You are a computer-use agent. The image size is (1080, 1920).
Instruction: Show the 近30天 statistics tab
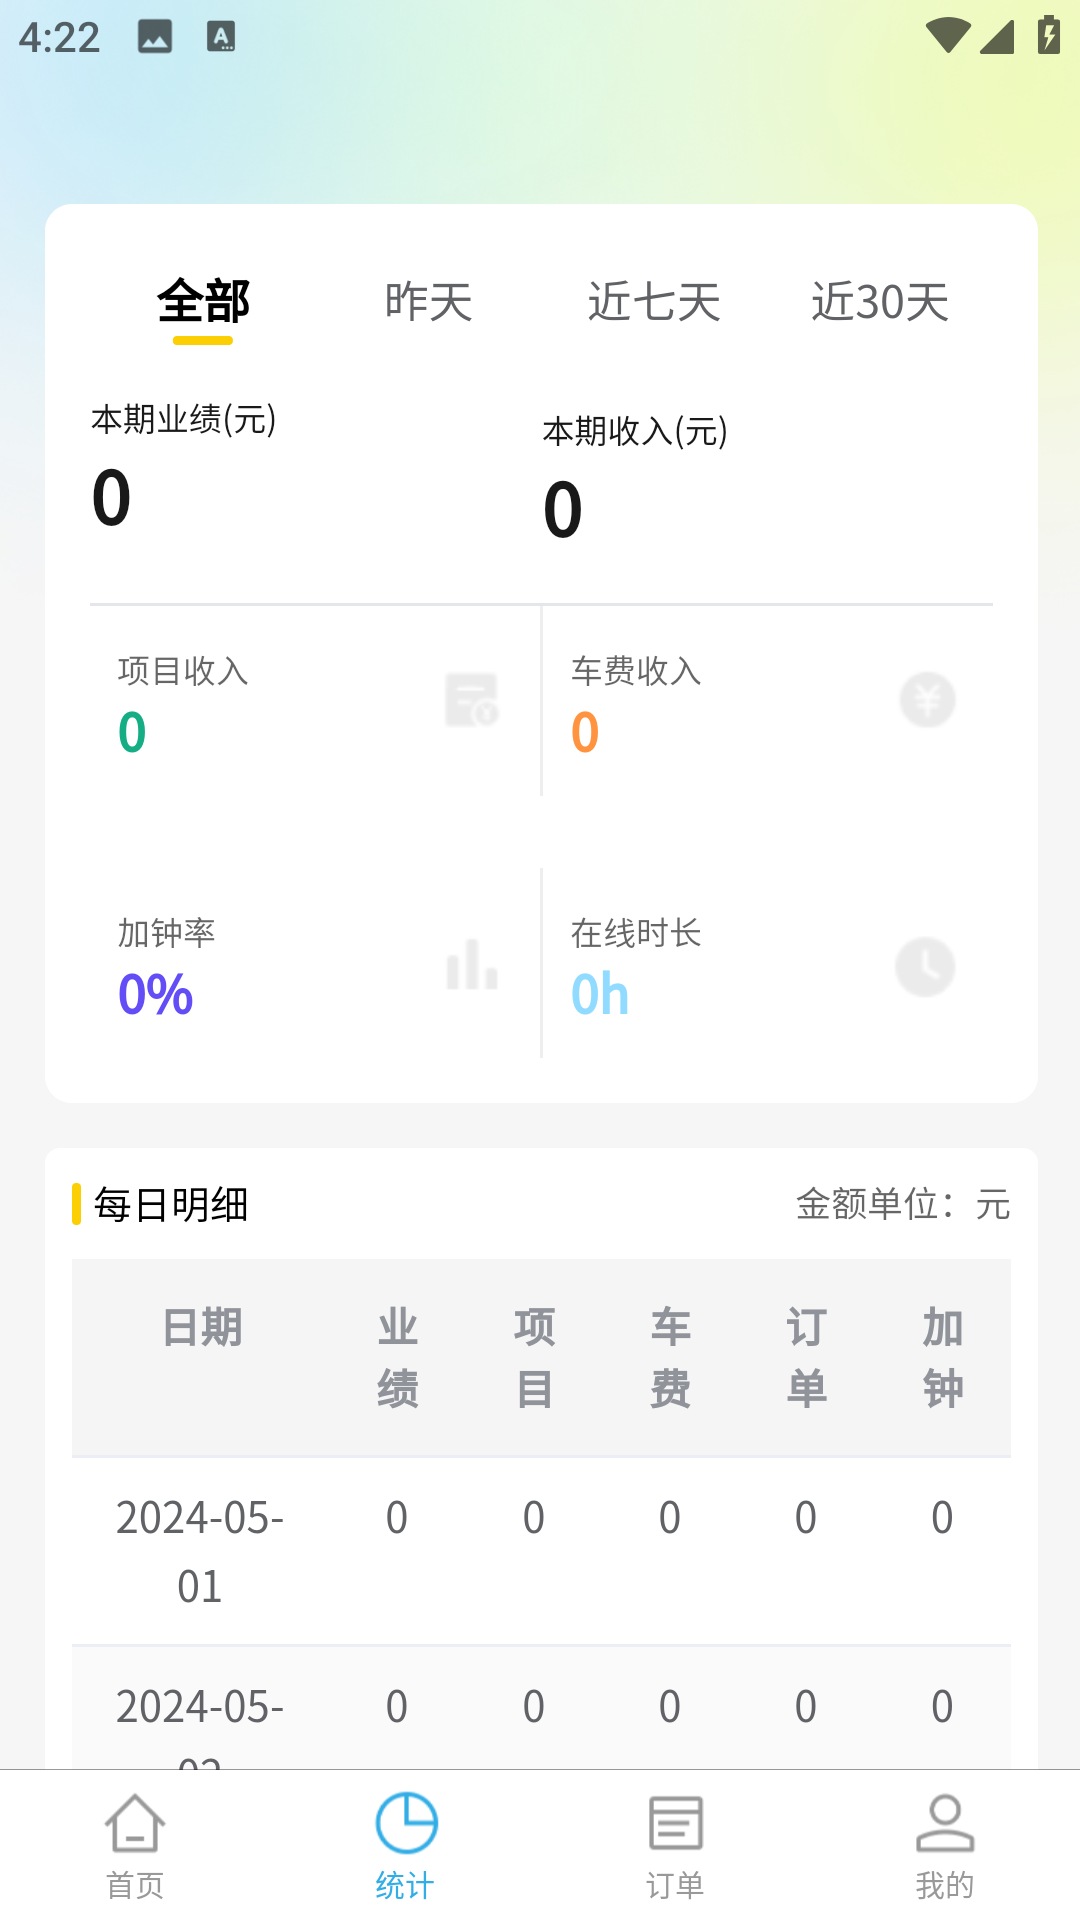(880, 302)
